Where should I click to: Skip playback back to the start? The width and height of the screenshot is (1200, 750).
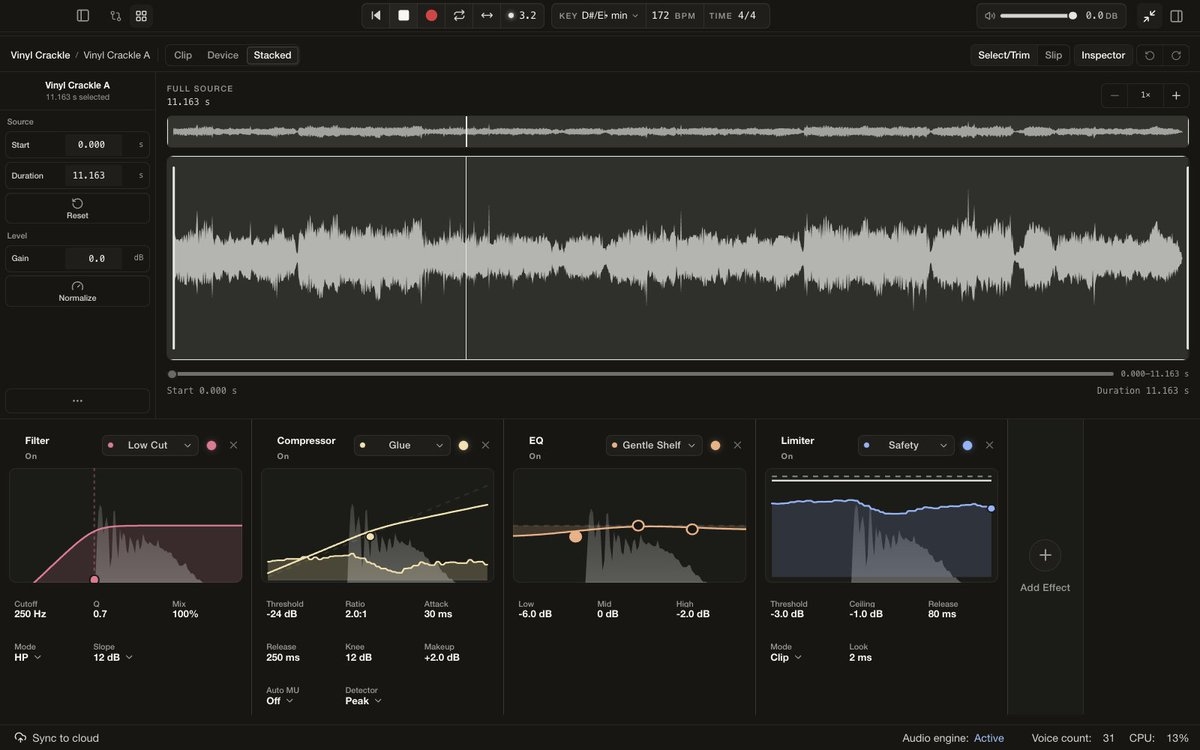coord(376,15)
